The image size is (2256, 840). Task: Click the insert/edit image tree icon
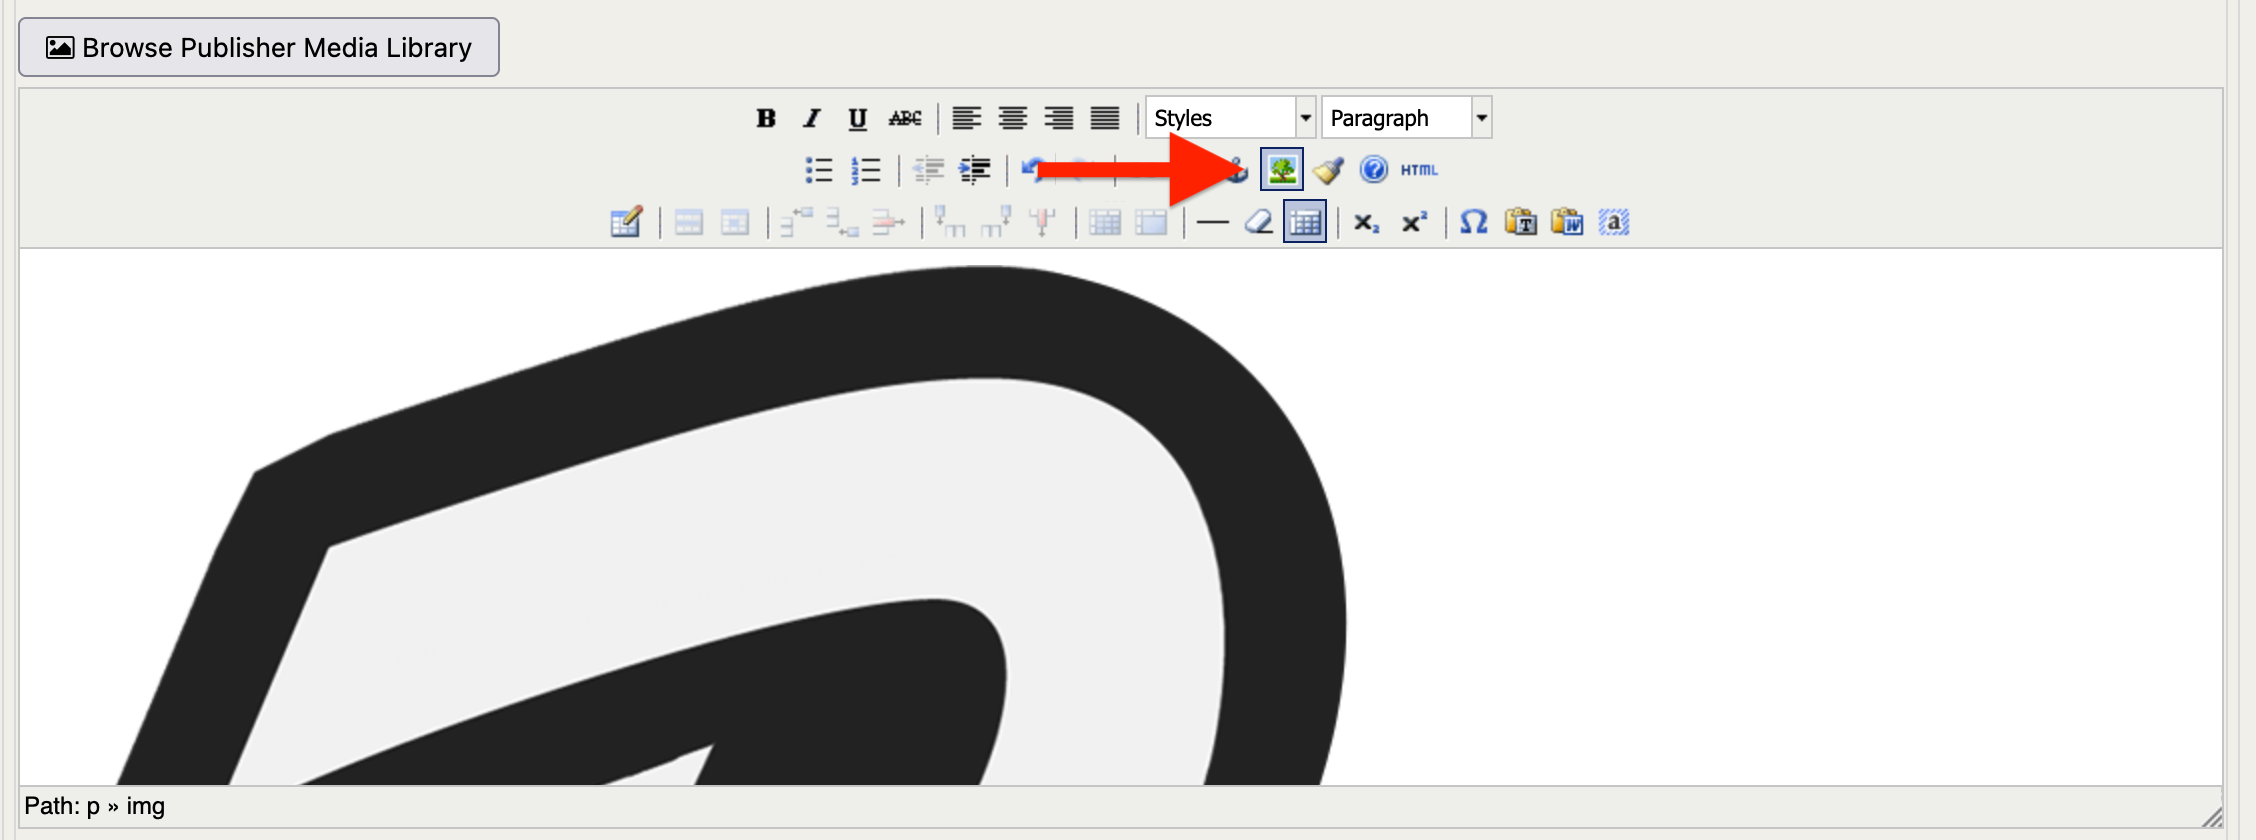1282,170
